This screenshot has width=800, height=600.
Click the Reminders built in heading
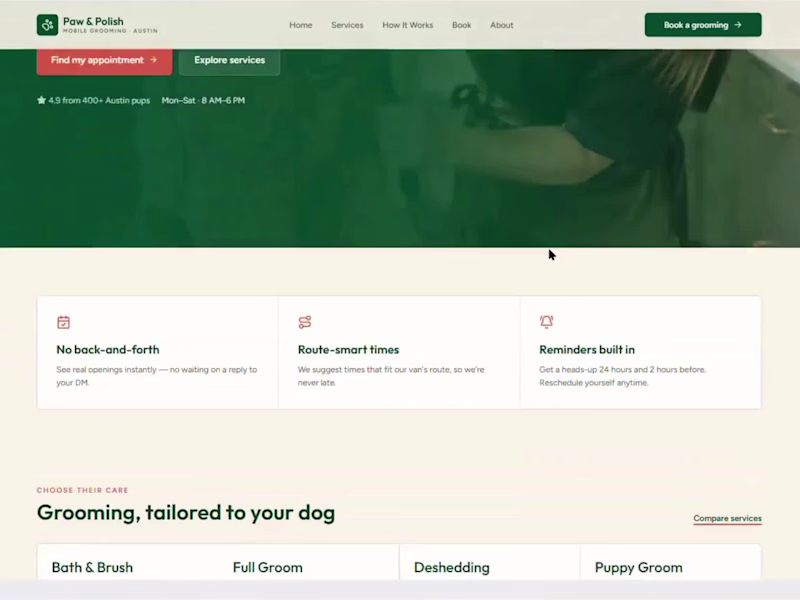(587, 349)
